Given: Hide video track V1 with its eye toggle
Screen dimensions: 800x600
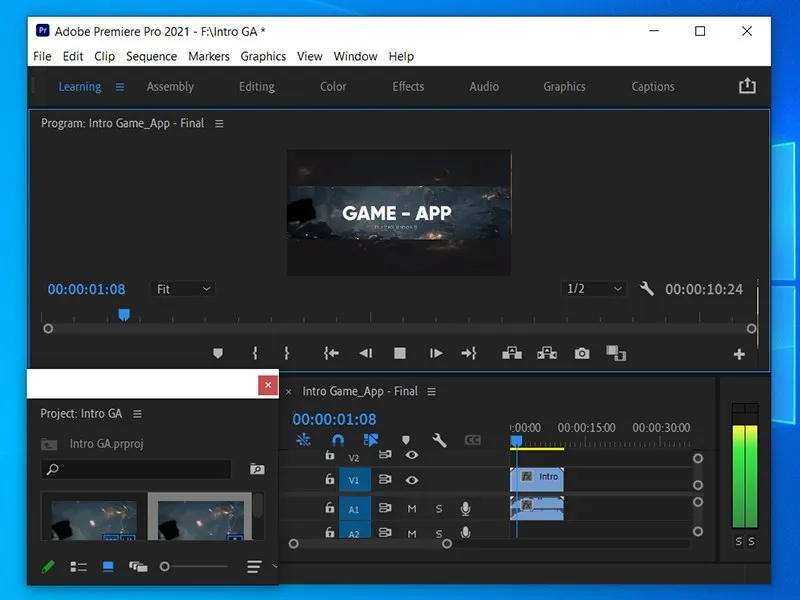Looking at the screenshot, I should coord(411,479).
